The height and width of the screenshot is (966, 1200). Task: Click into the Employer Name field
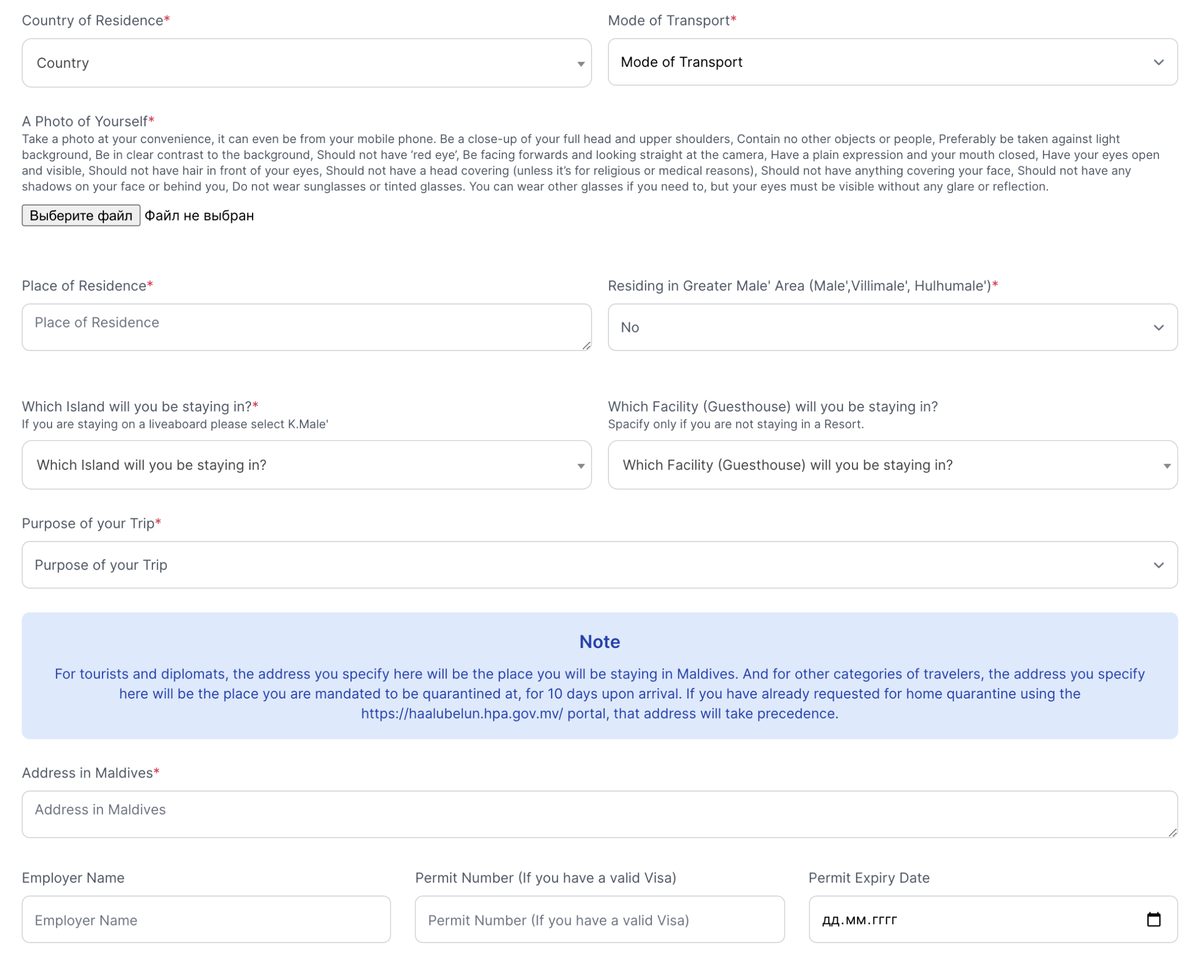[x=206, y=919]
